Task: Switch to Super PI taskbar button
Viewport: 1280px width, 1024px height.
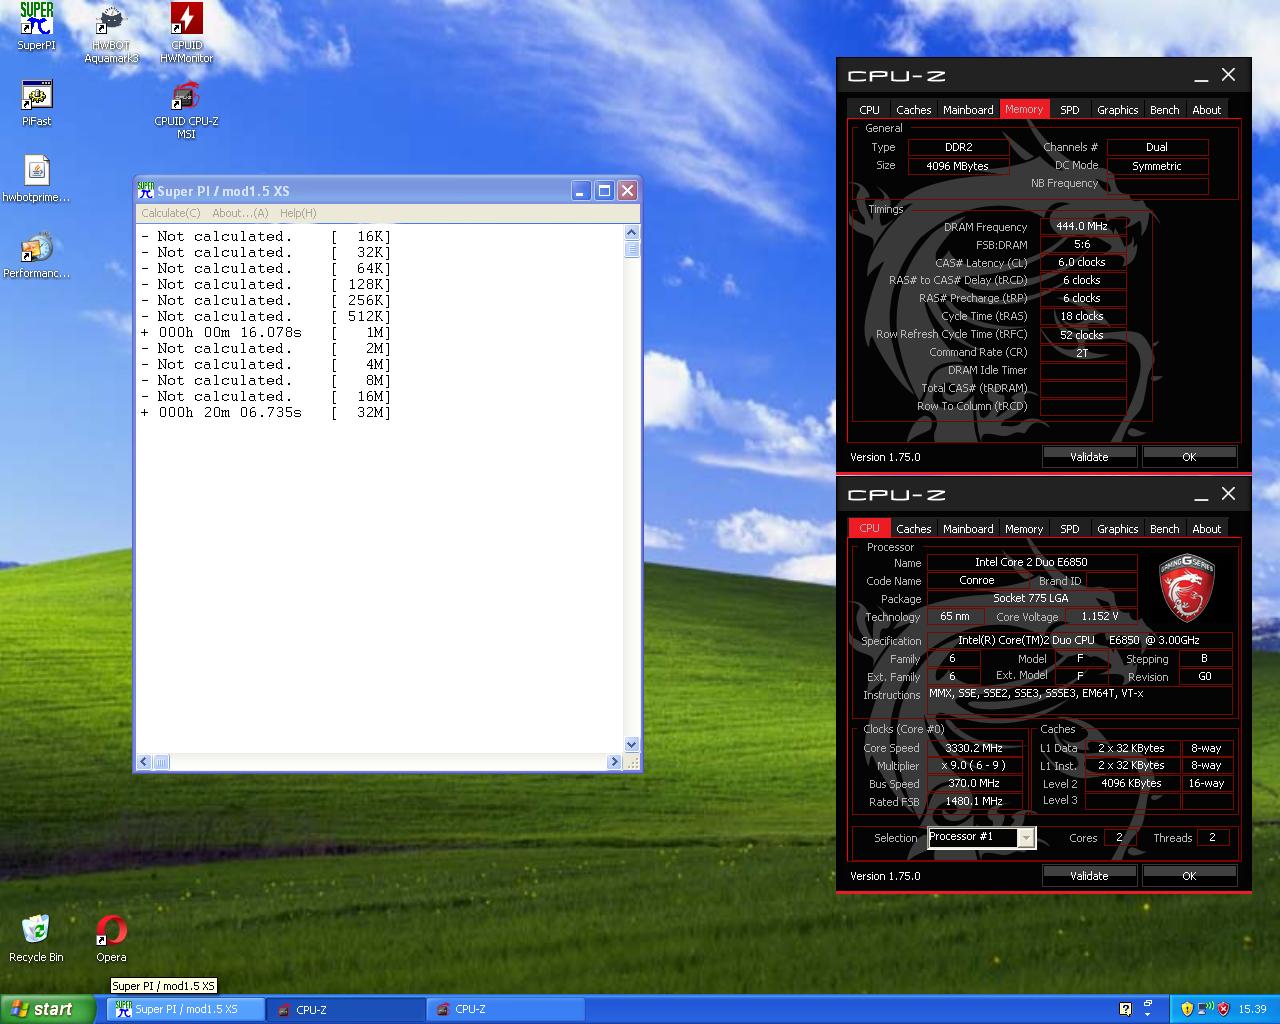Action: (x=186, y=1009)
